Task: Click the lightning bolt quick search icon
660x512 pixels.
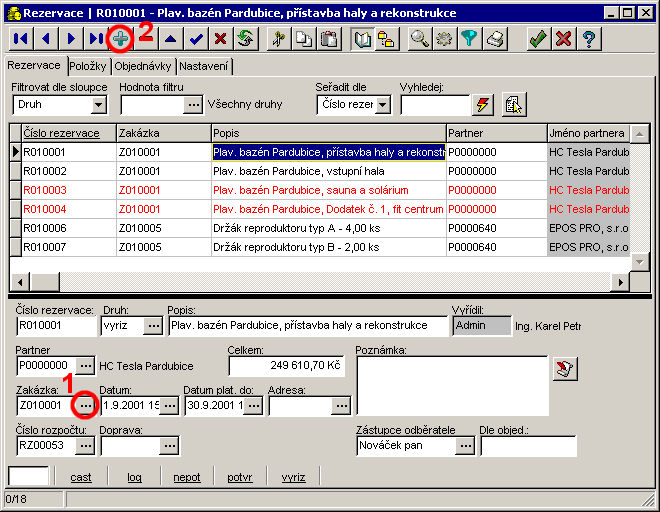Action: pos(484,105)
